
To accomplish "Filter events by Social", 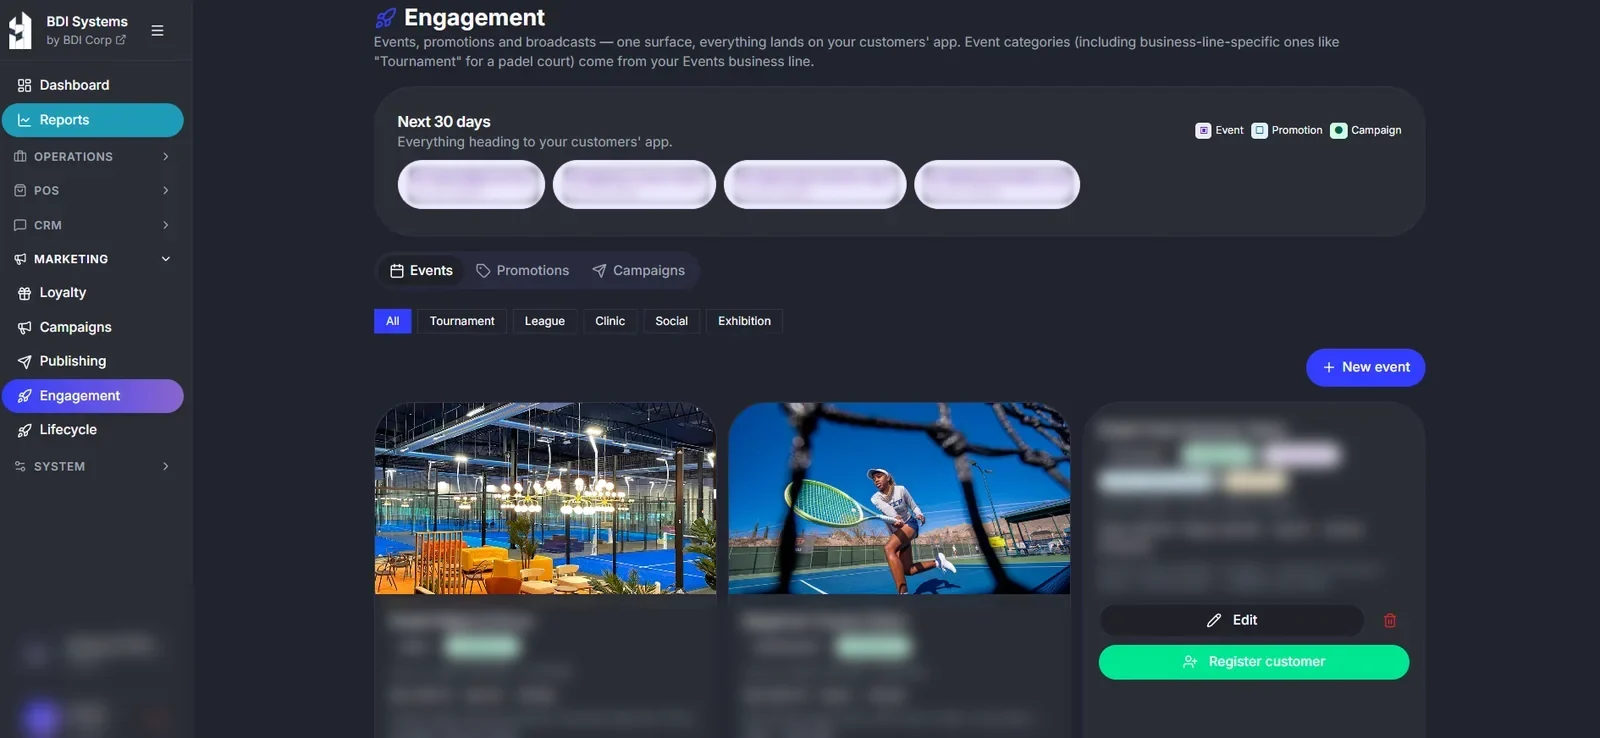I will tap(672, 321).
